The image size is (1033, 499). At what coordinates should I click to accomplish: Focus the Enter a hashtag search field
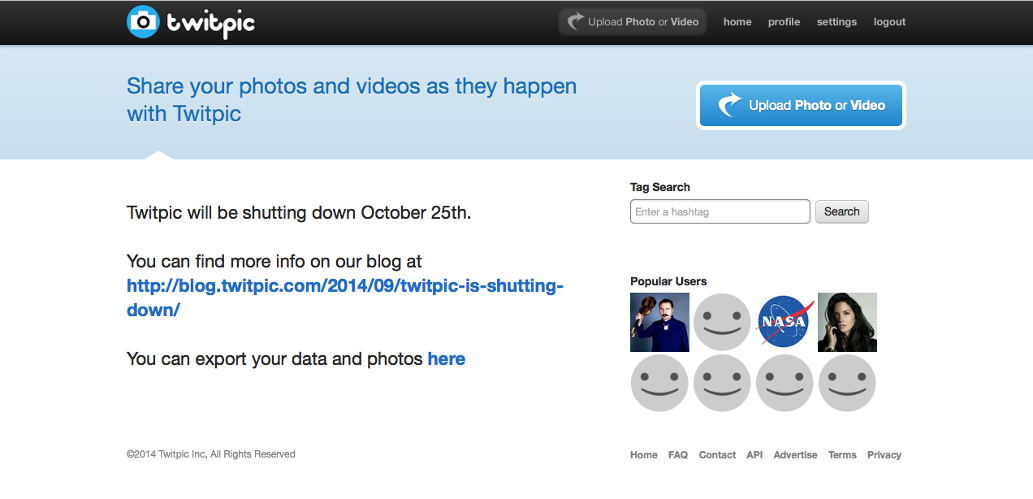click(719, 212)
